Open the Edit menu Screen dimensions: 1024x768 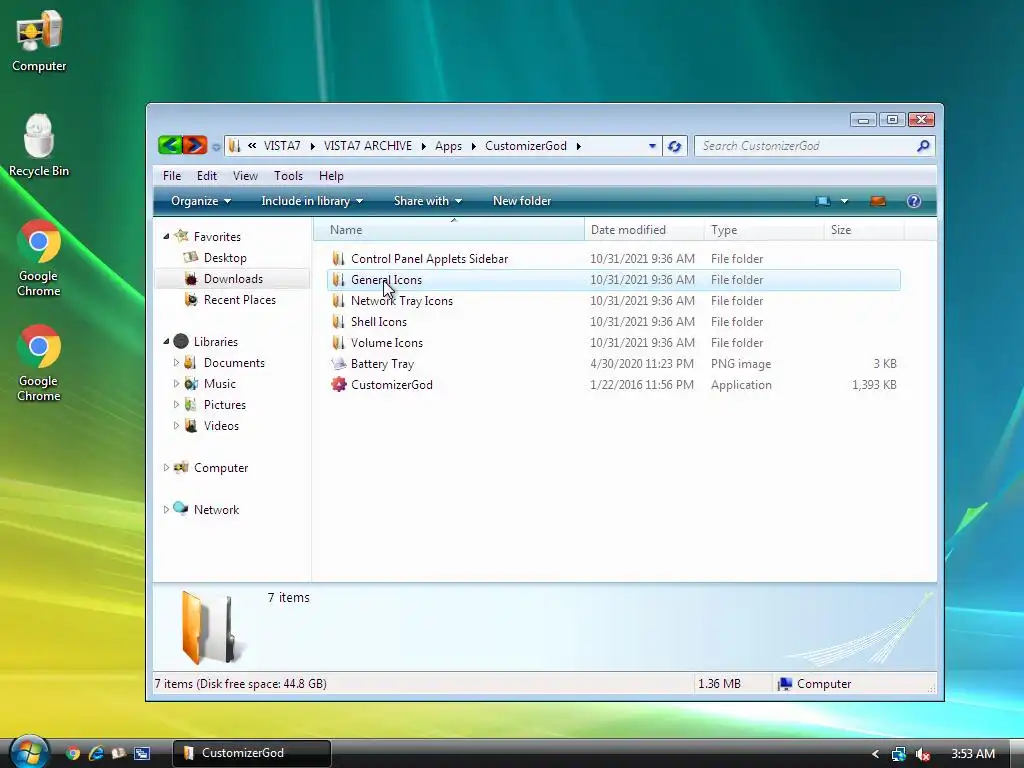coord(206,176)
